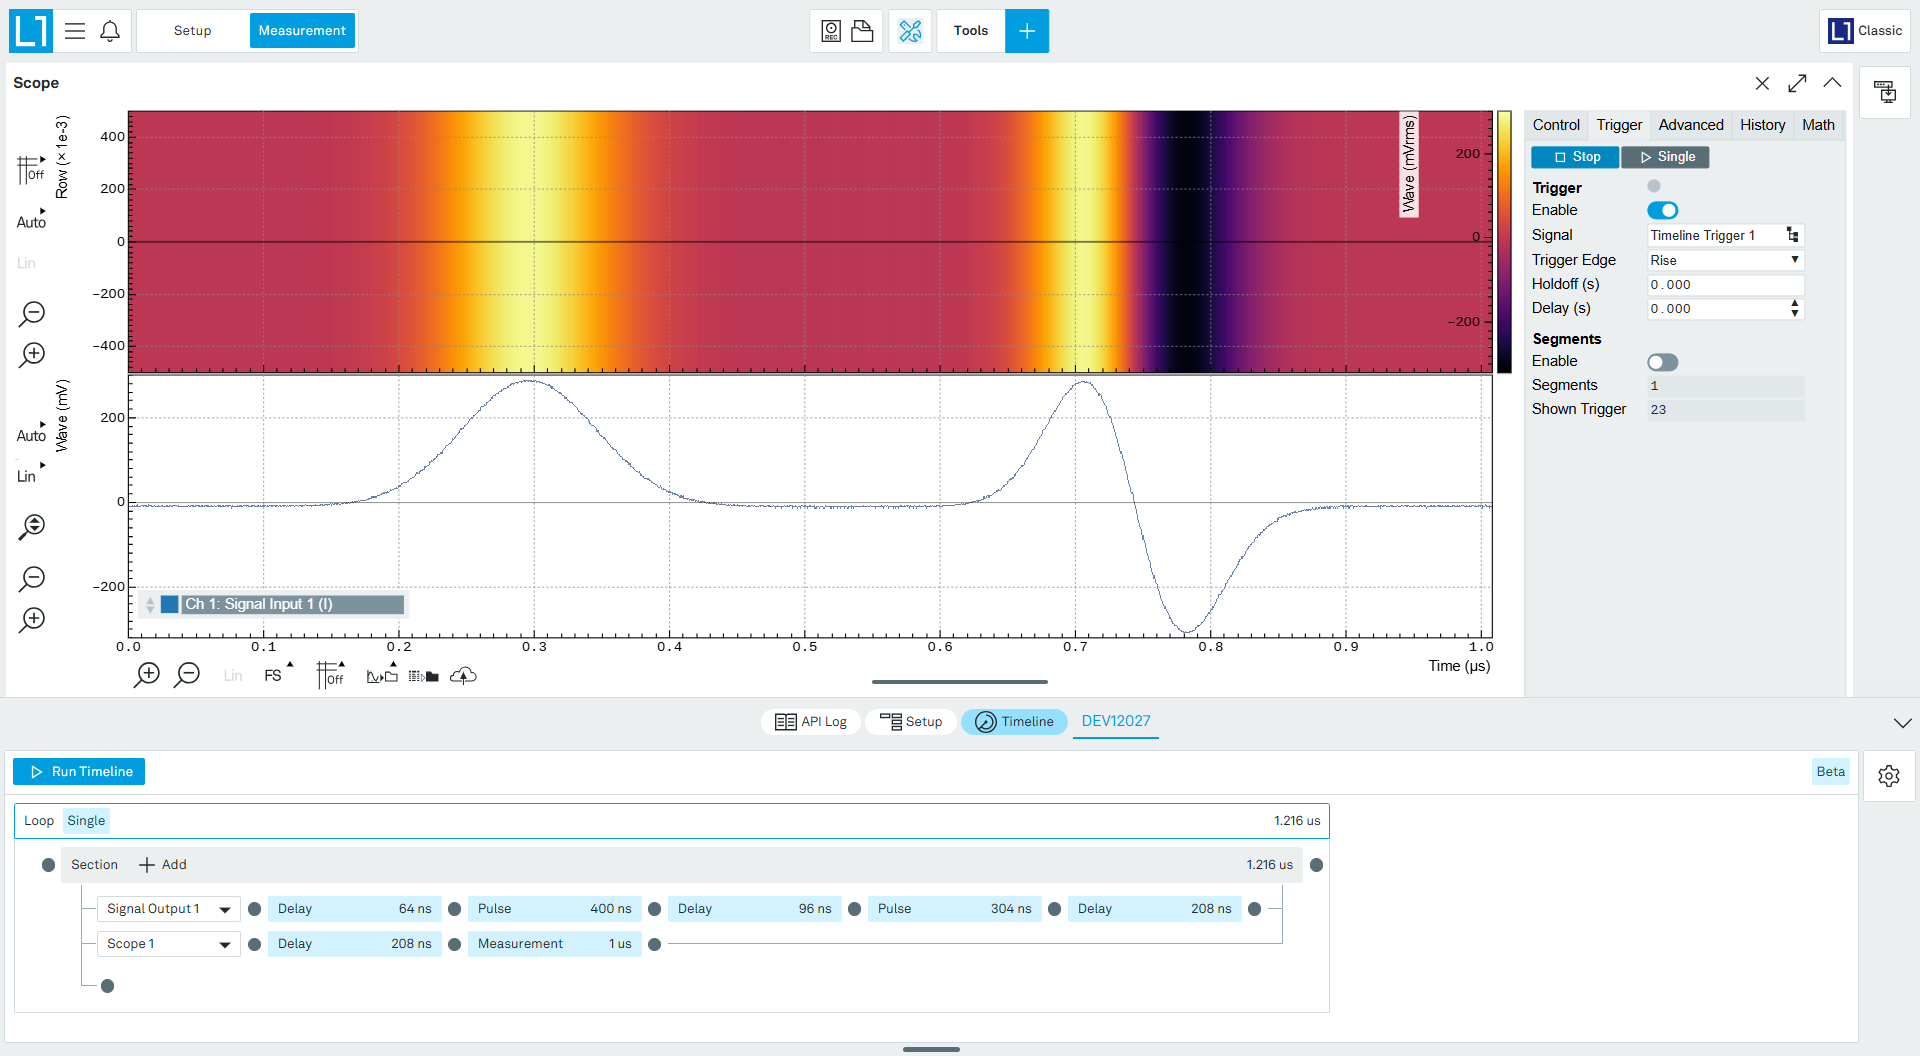
Task: Open the Signal Output 1 dropdown
Action: (169, 909)
